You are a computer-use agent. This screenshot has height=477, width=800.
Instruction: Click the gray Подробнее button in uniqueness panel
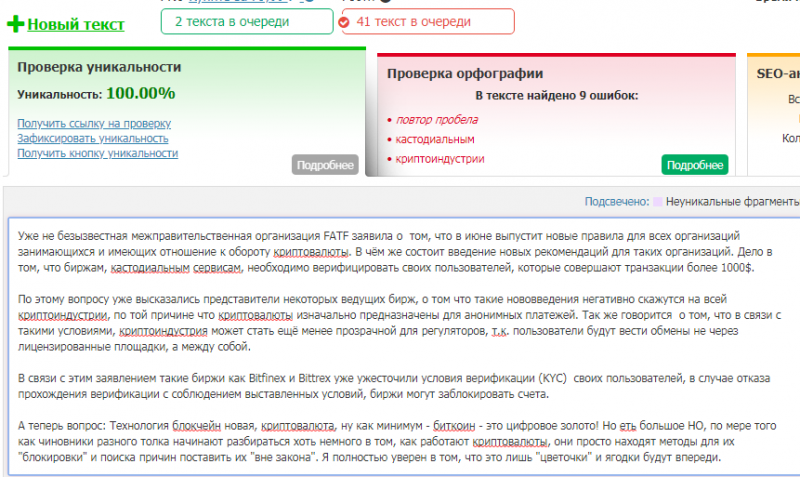click(325, 165)
